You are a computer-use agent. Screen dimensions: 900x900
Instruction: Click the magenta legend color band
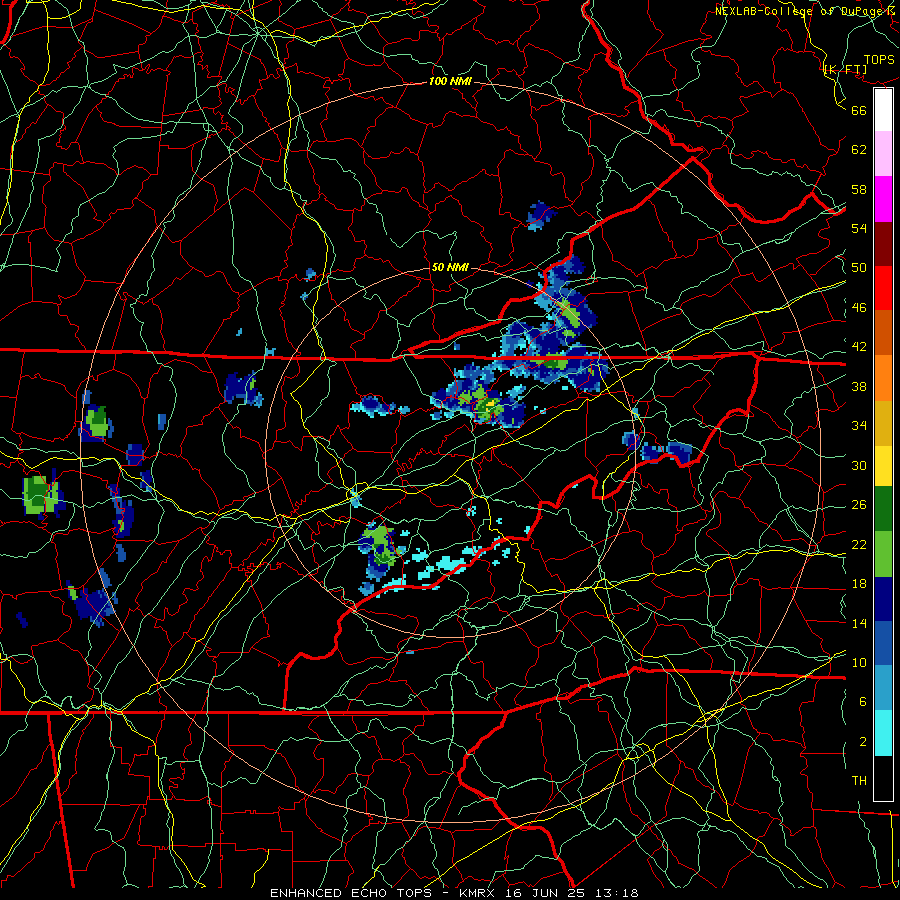pos(883,199)
